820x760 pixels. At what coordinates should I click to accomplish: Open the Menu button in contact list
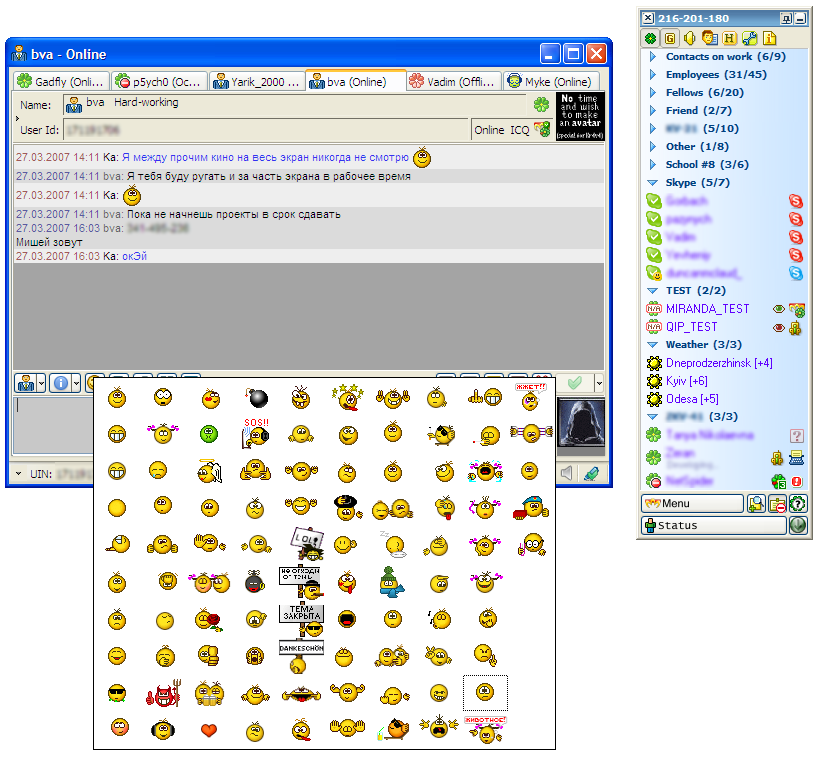(x=692, y=503)
